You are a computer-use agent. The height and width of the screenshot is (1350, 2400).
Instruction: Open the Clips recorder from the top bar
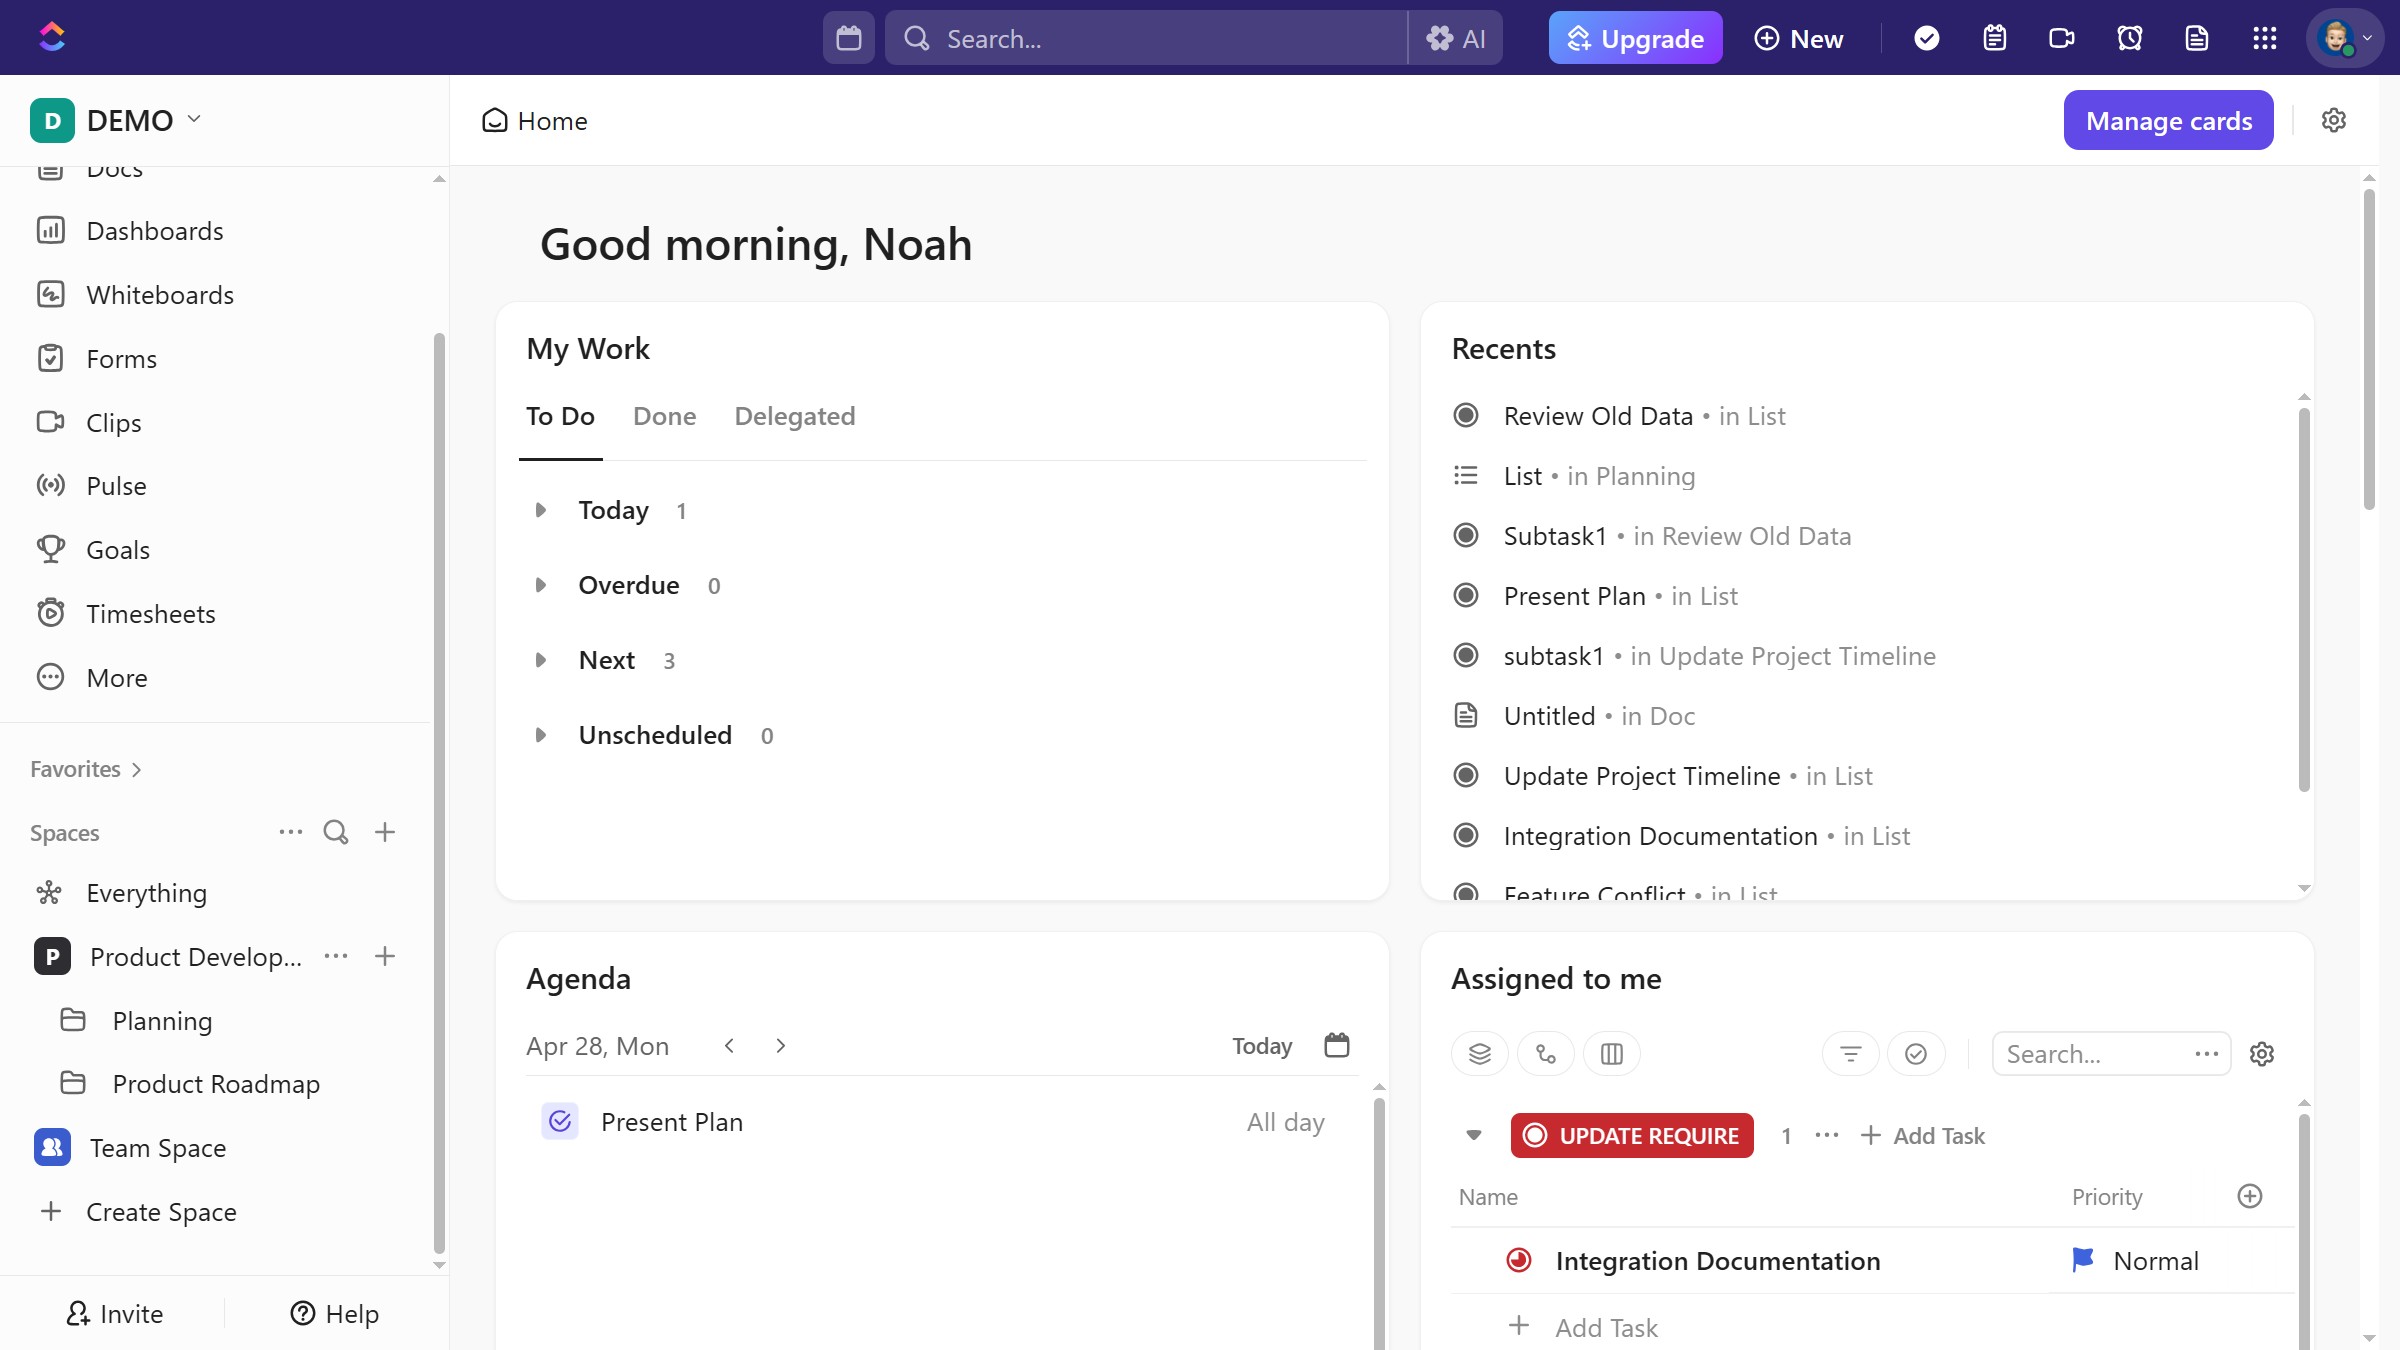2061,38
